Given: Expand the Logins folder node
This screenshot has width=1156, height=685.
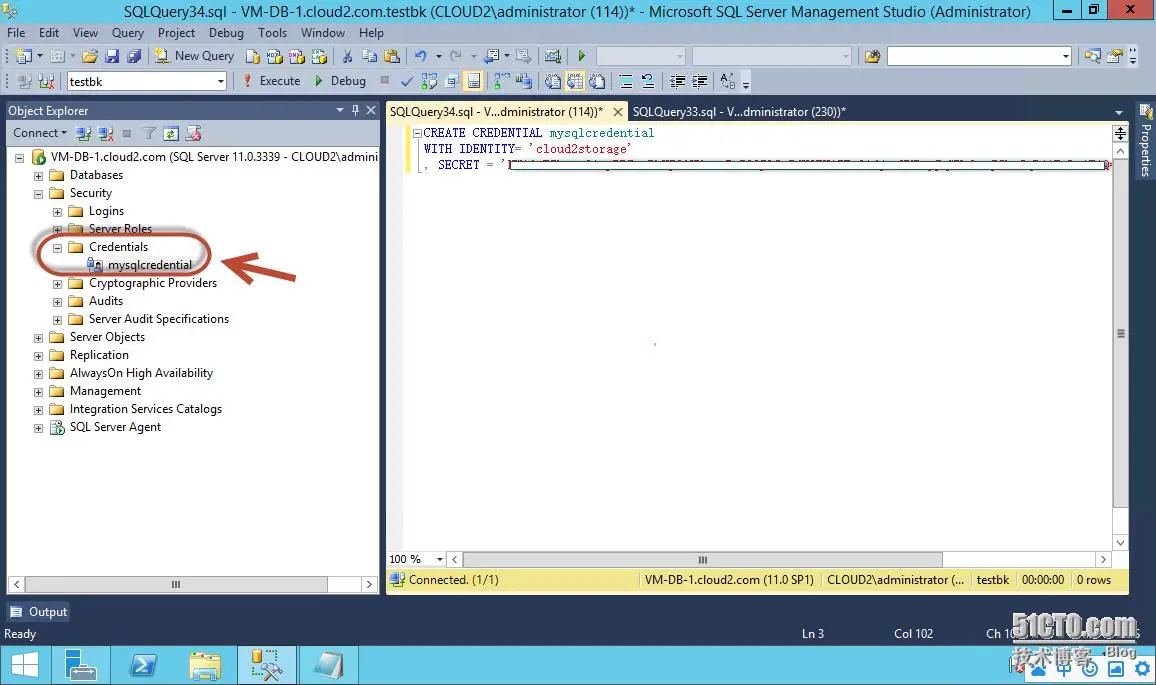Looking at the screenshot, I should point(58,212).
